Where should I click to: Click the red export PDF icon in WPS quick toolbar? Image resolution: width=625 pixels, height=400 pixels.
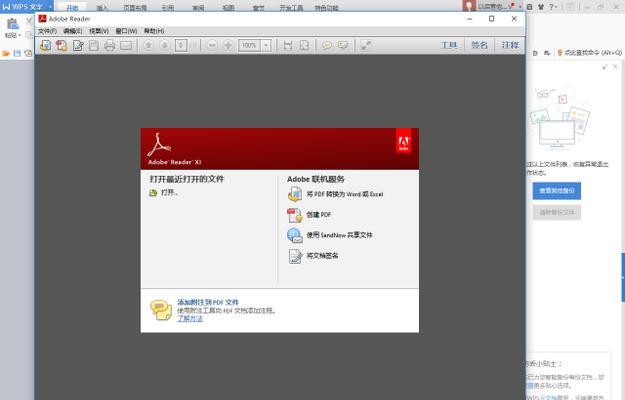[x=28, y=53]
